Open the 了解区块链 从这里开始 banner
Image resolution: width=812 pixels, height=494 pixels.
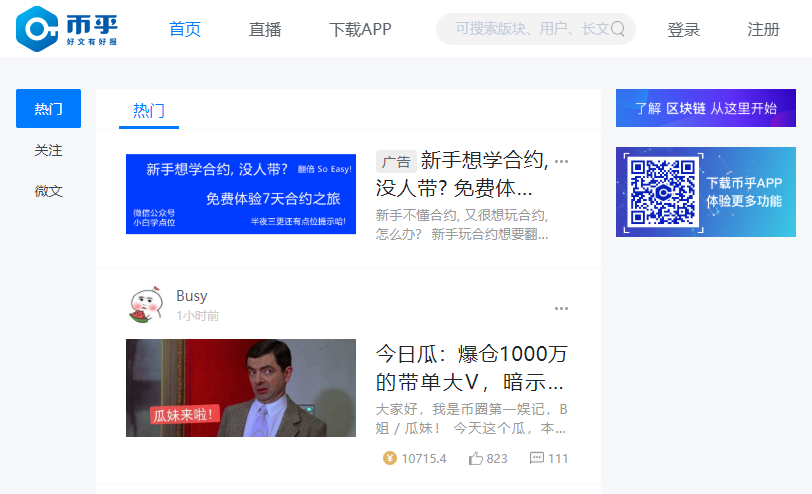(x=706, y=108)
